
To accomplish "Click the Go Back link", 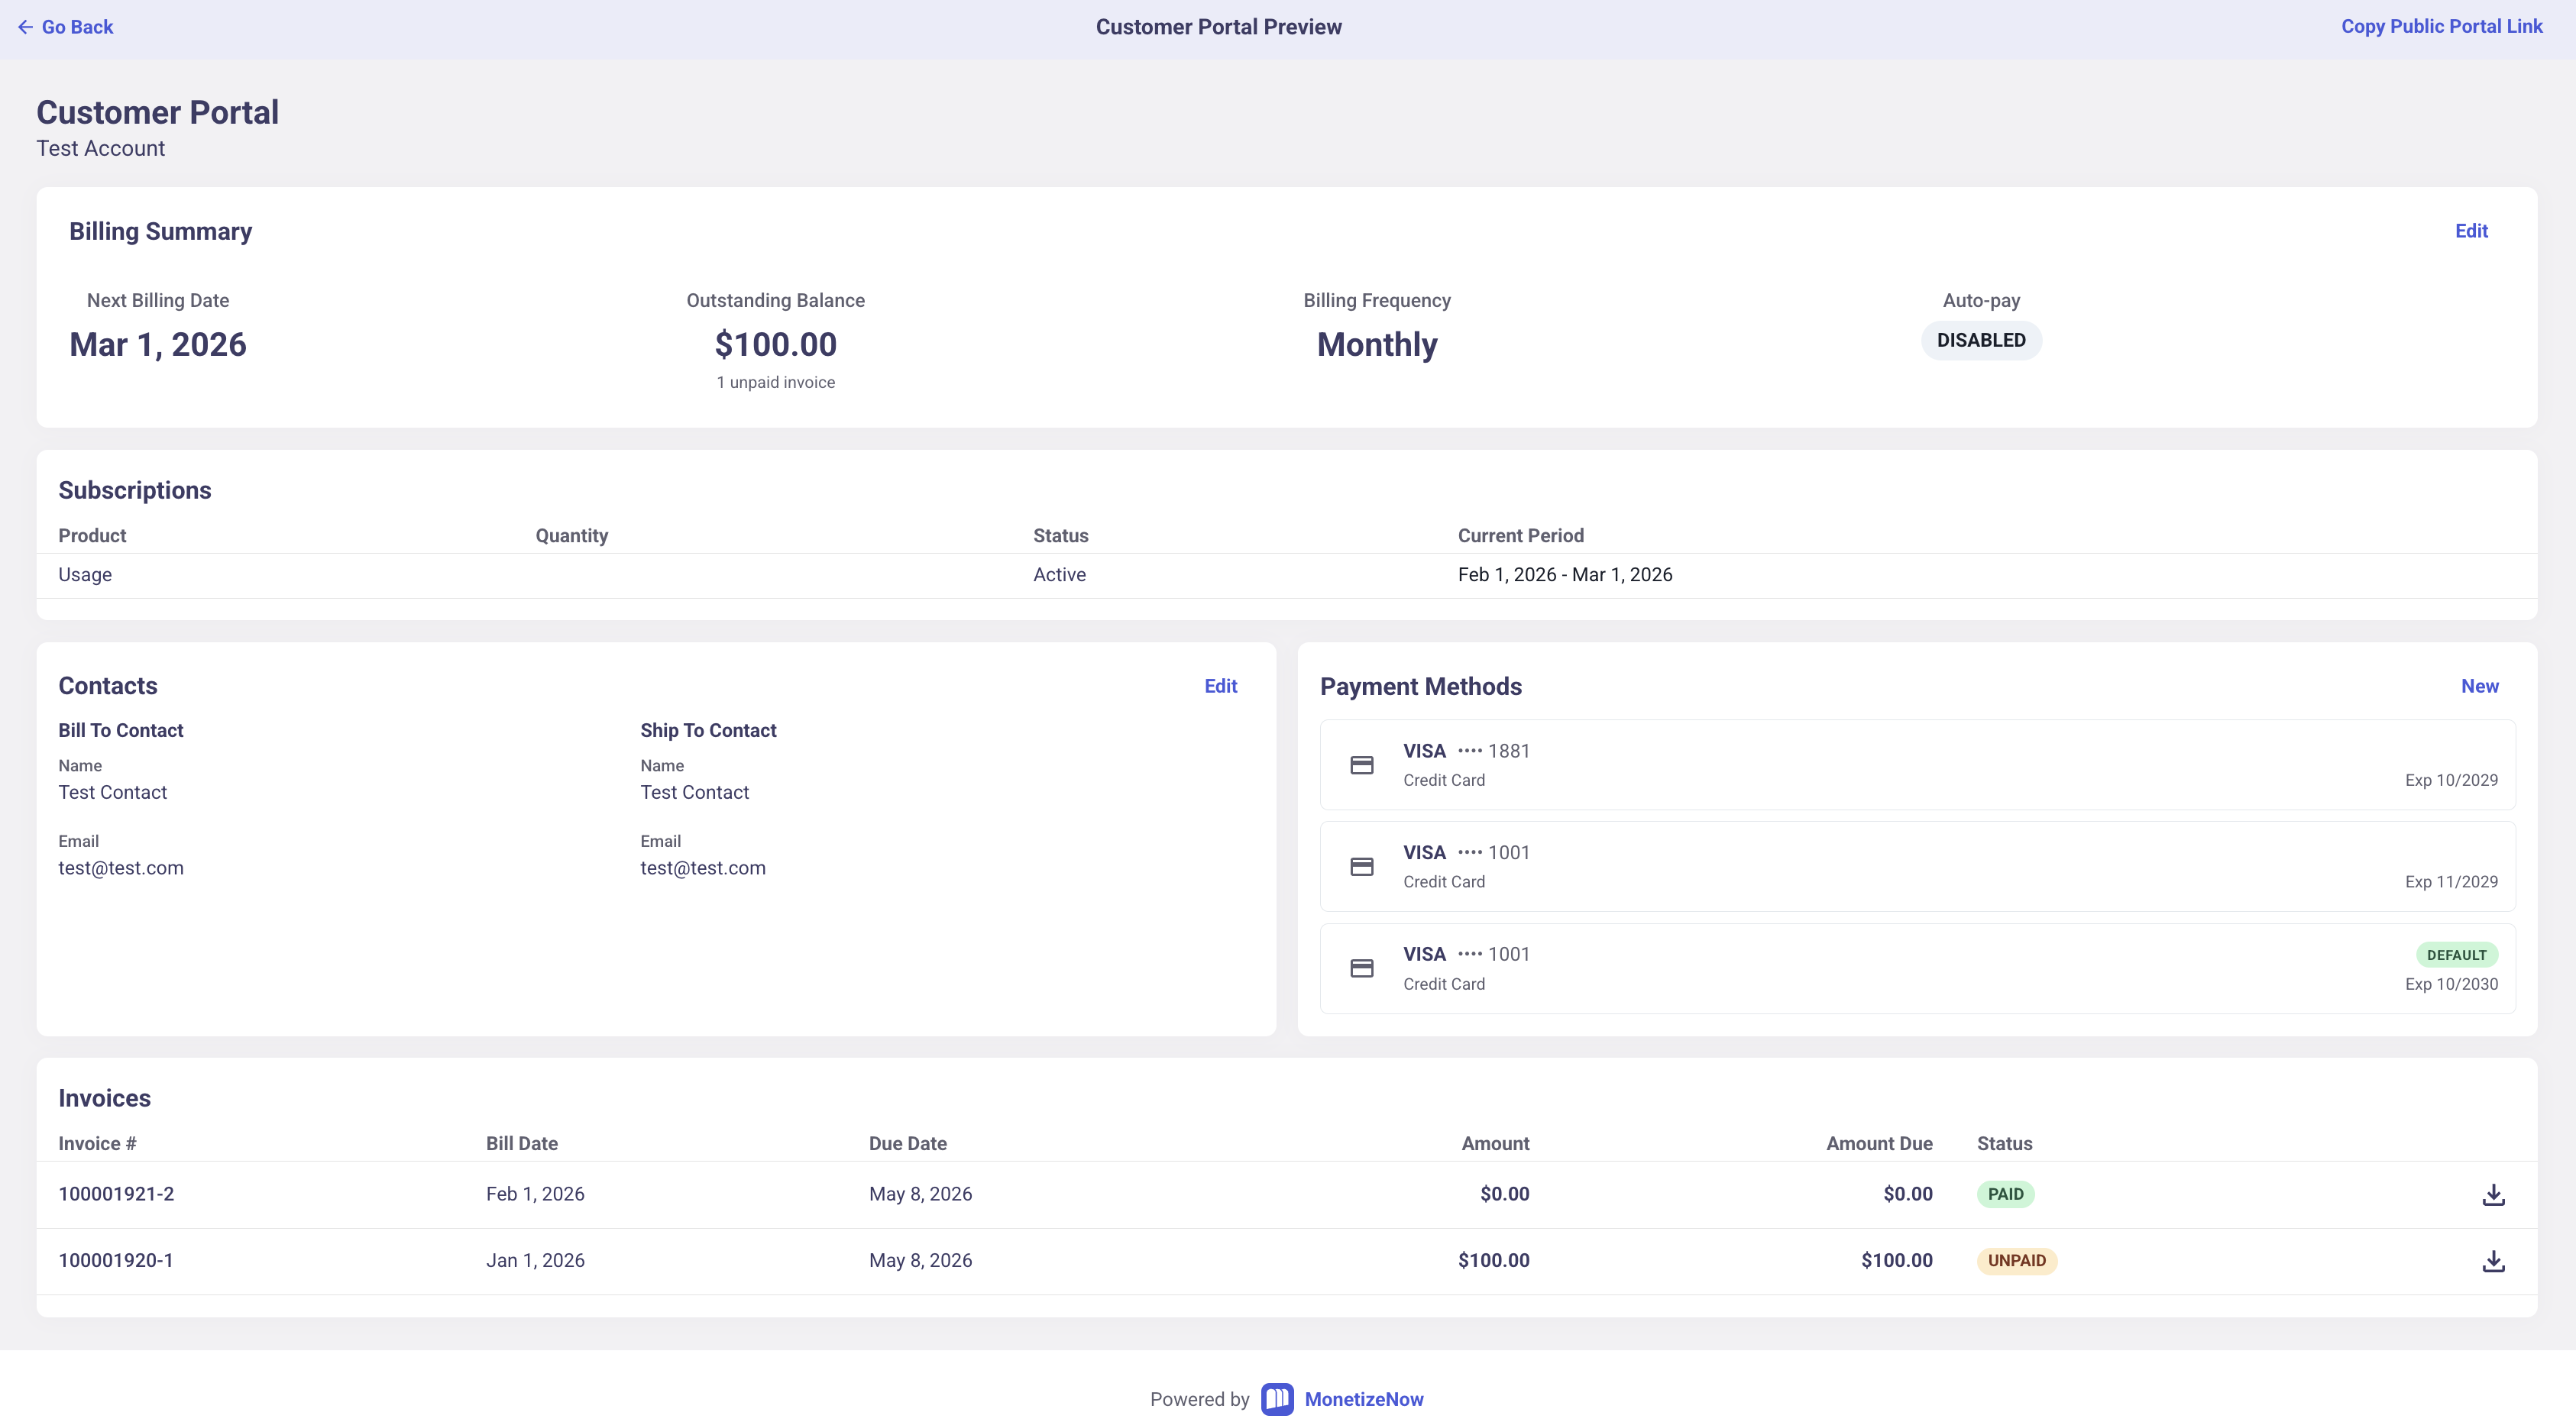I will [x=77, y=27].
